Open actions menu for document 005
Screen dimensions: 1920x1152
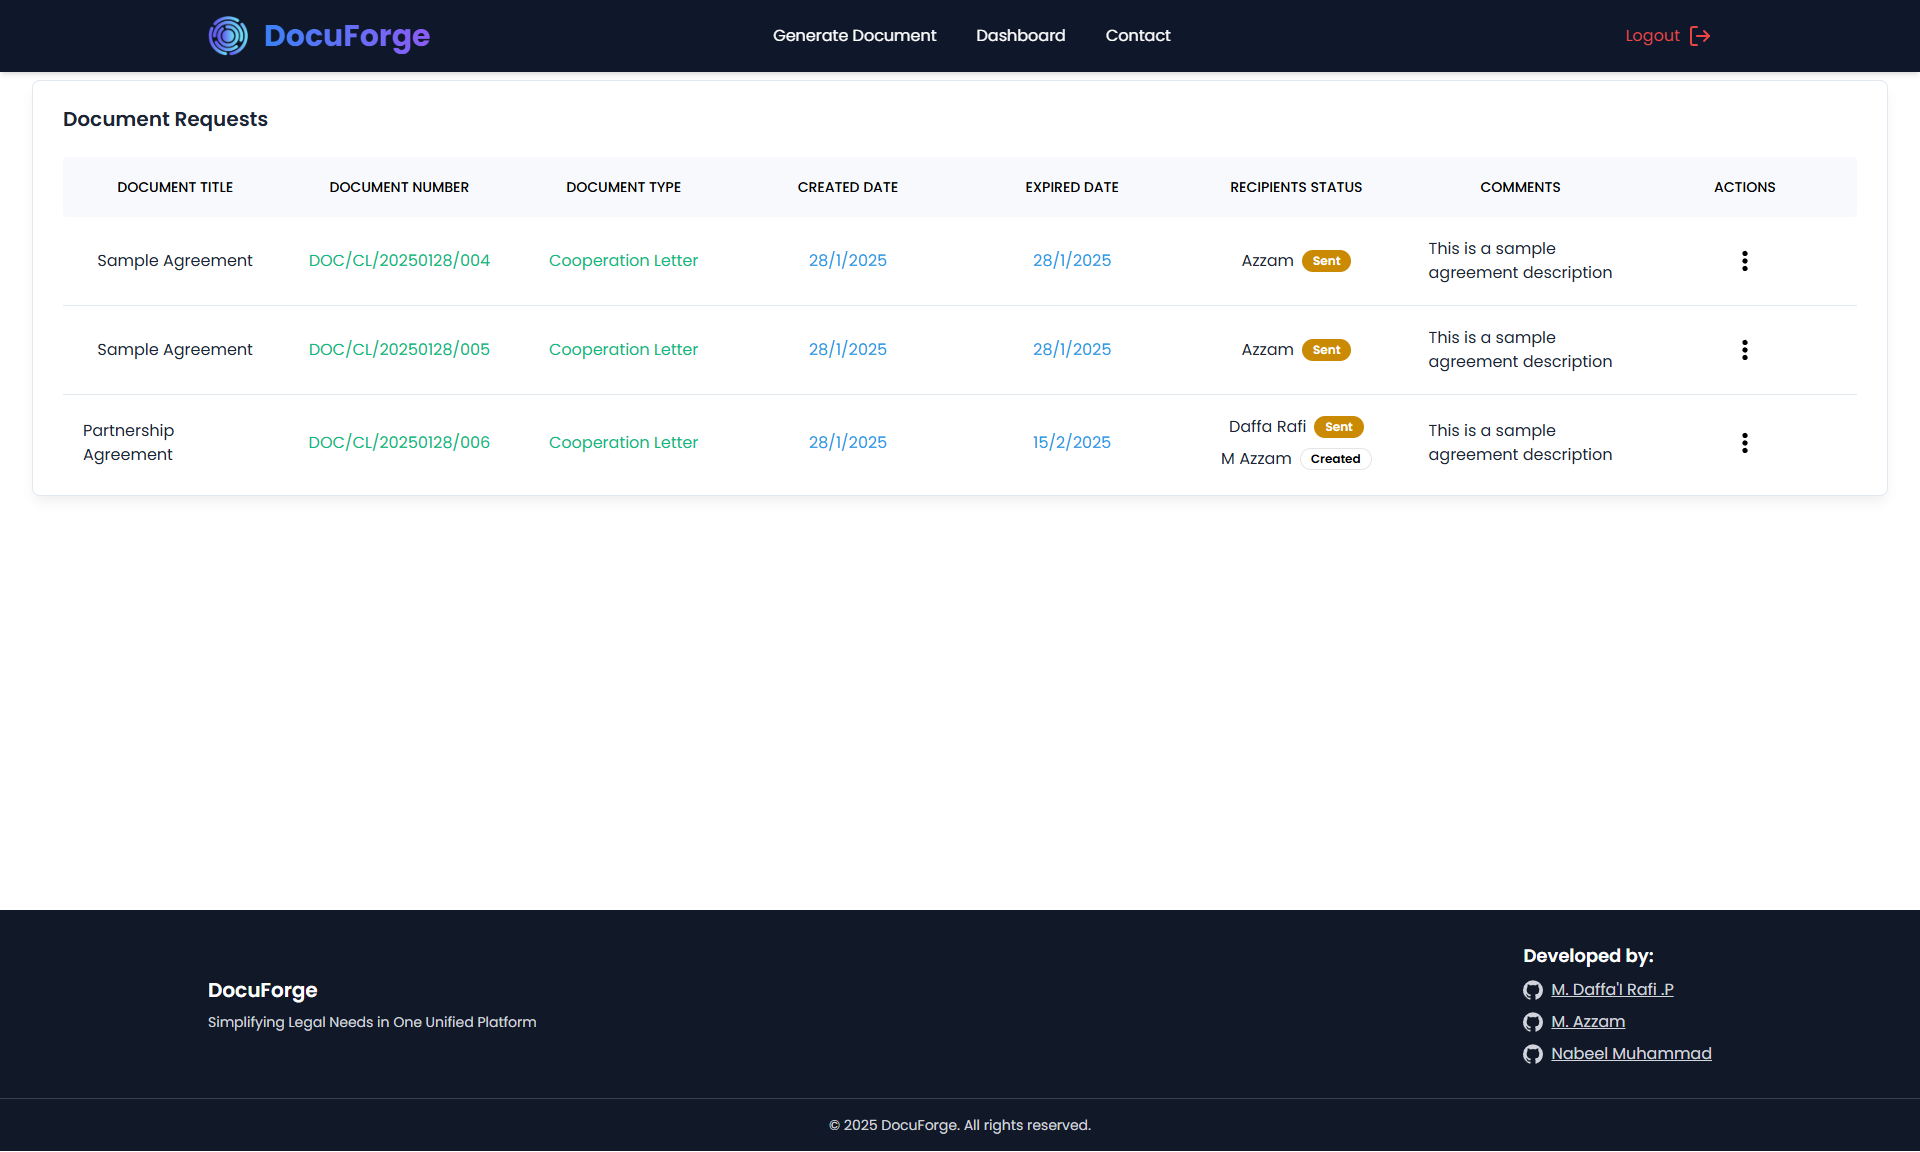pyautogui.click(x=1744, y=350)
